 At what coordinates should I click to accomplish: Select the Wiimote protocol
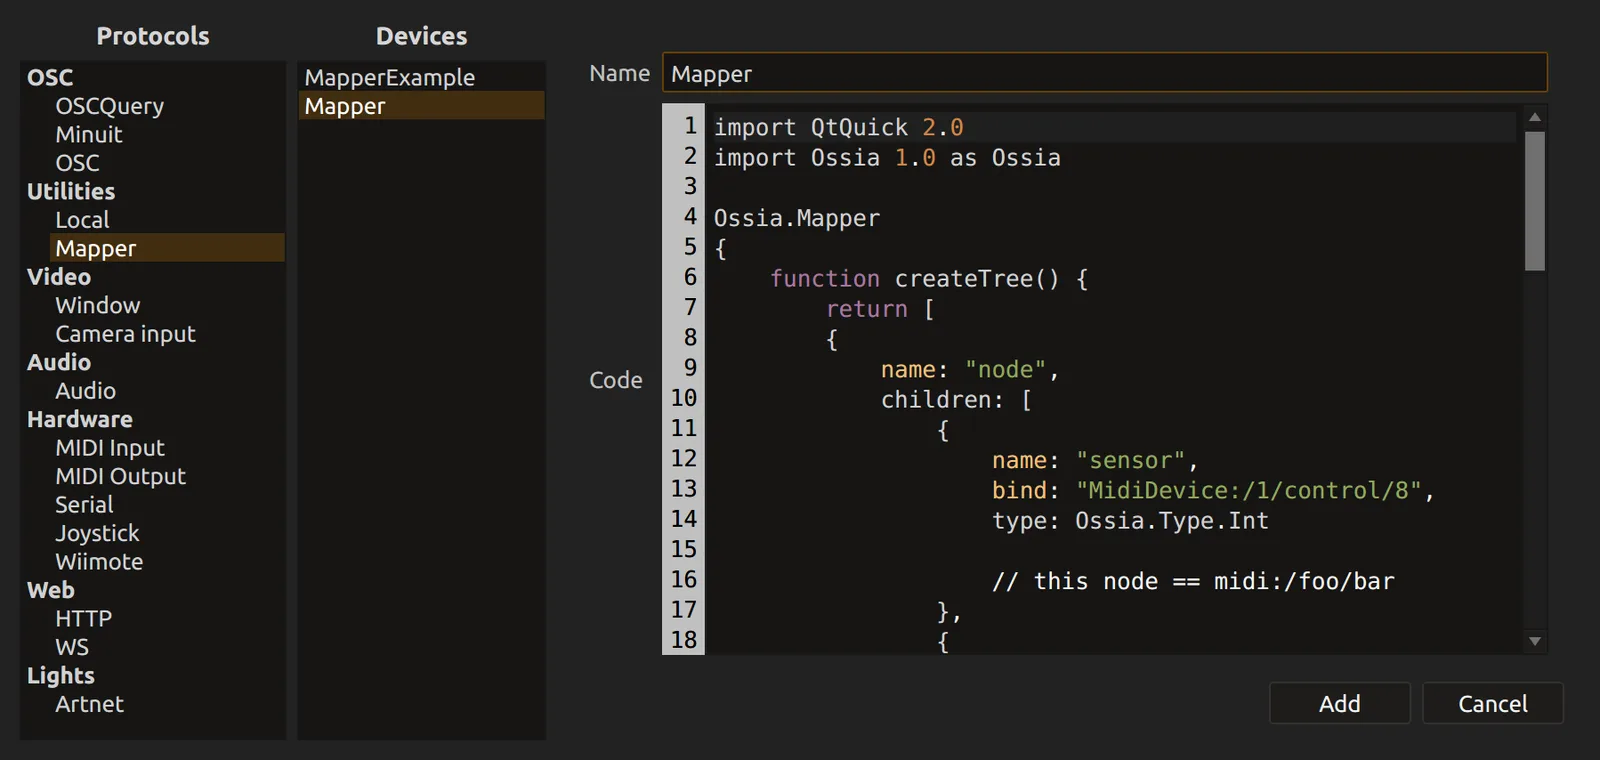[x=99, y=562]
